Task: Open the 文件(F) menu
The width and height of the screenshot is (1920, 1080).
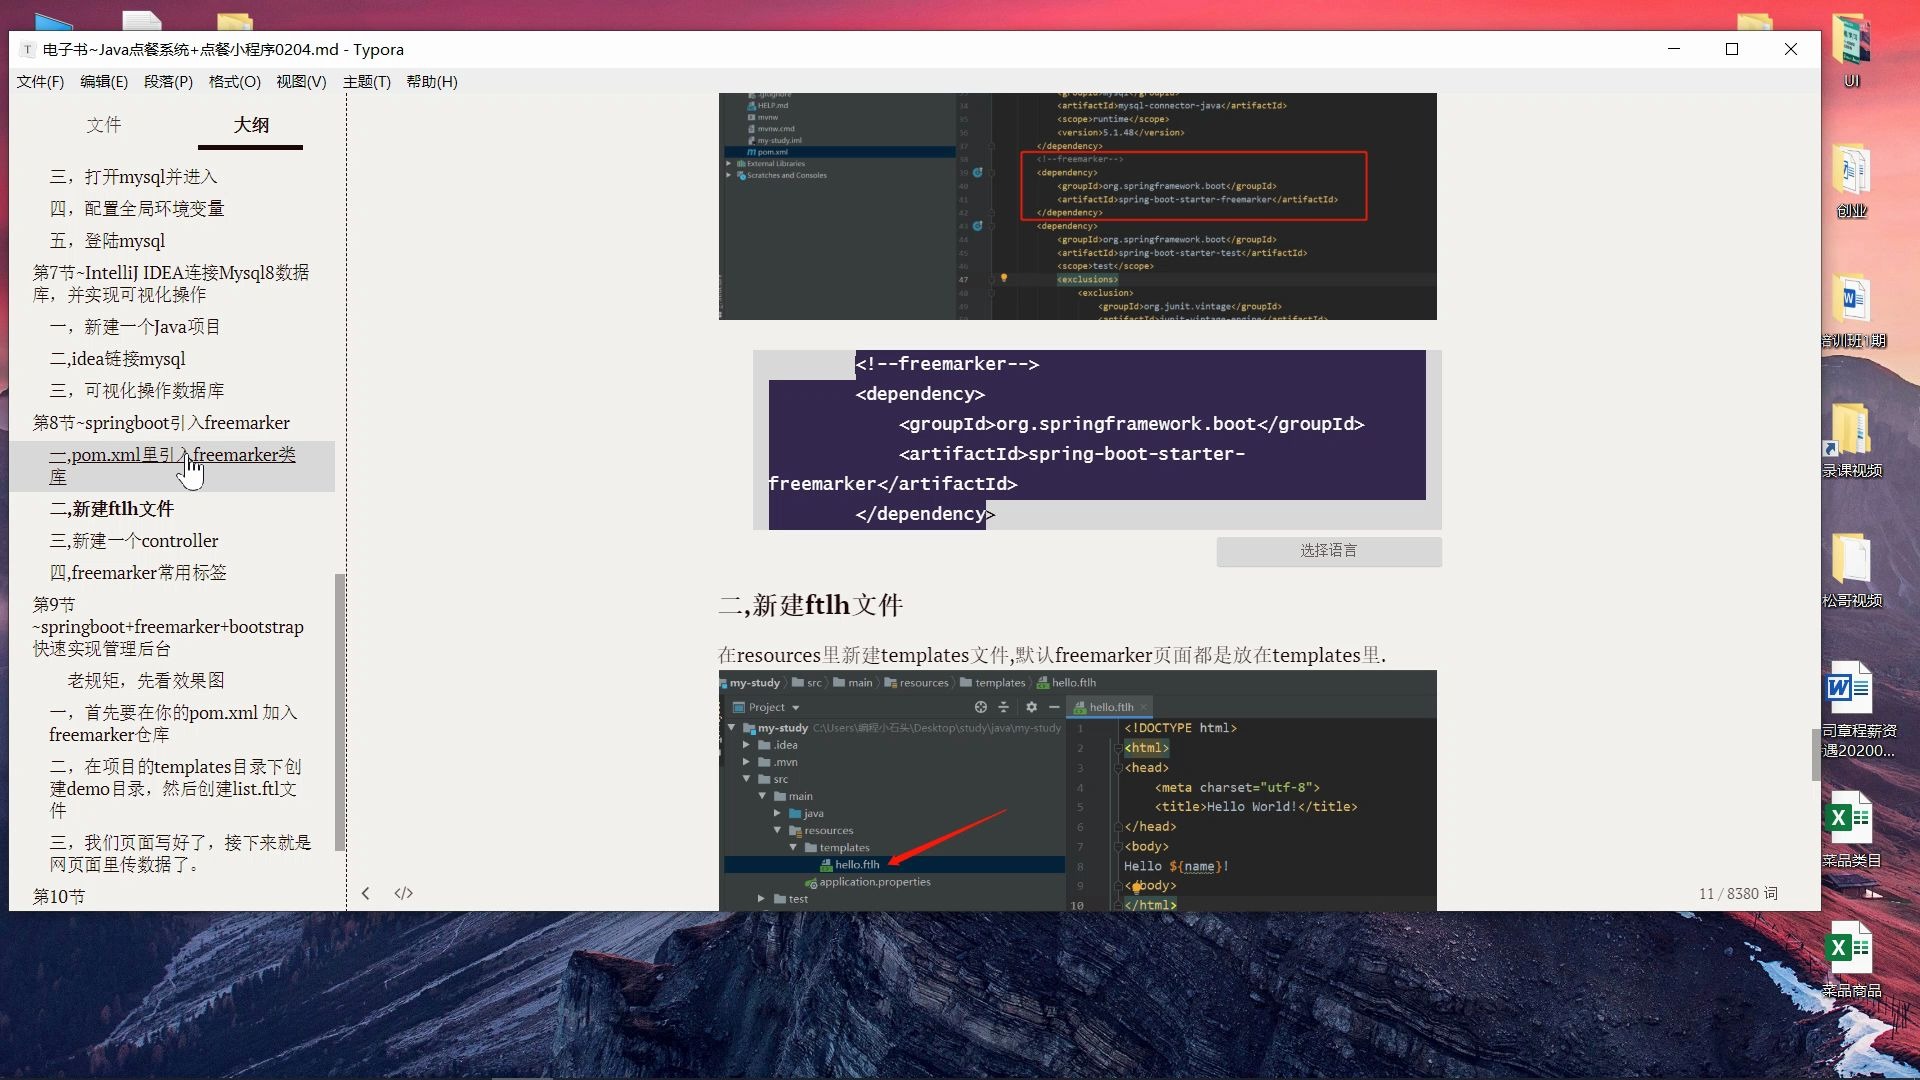Action: click(40, 82)
